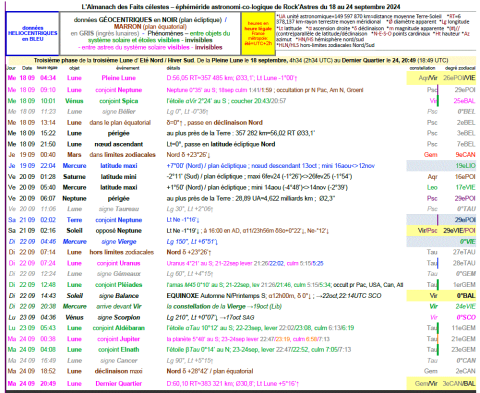Viewport: 480px width, 393px height.
Task: Select the "Terre conjoint Neptune" heliocentric row
Action: coord(240,220)
